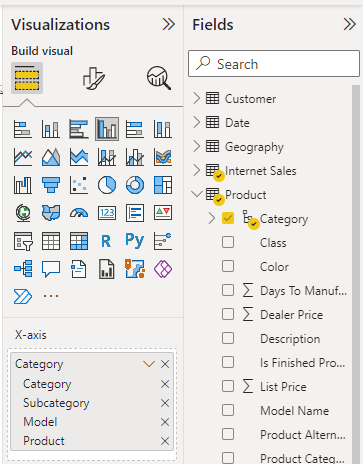Select the Power Apps visual
This screenshot has height=464, width=363.
point(163,269)
